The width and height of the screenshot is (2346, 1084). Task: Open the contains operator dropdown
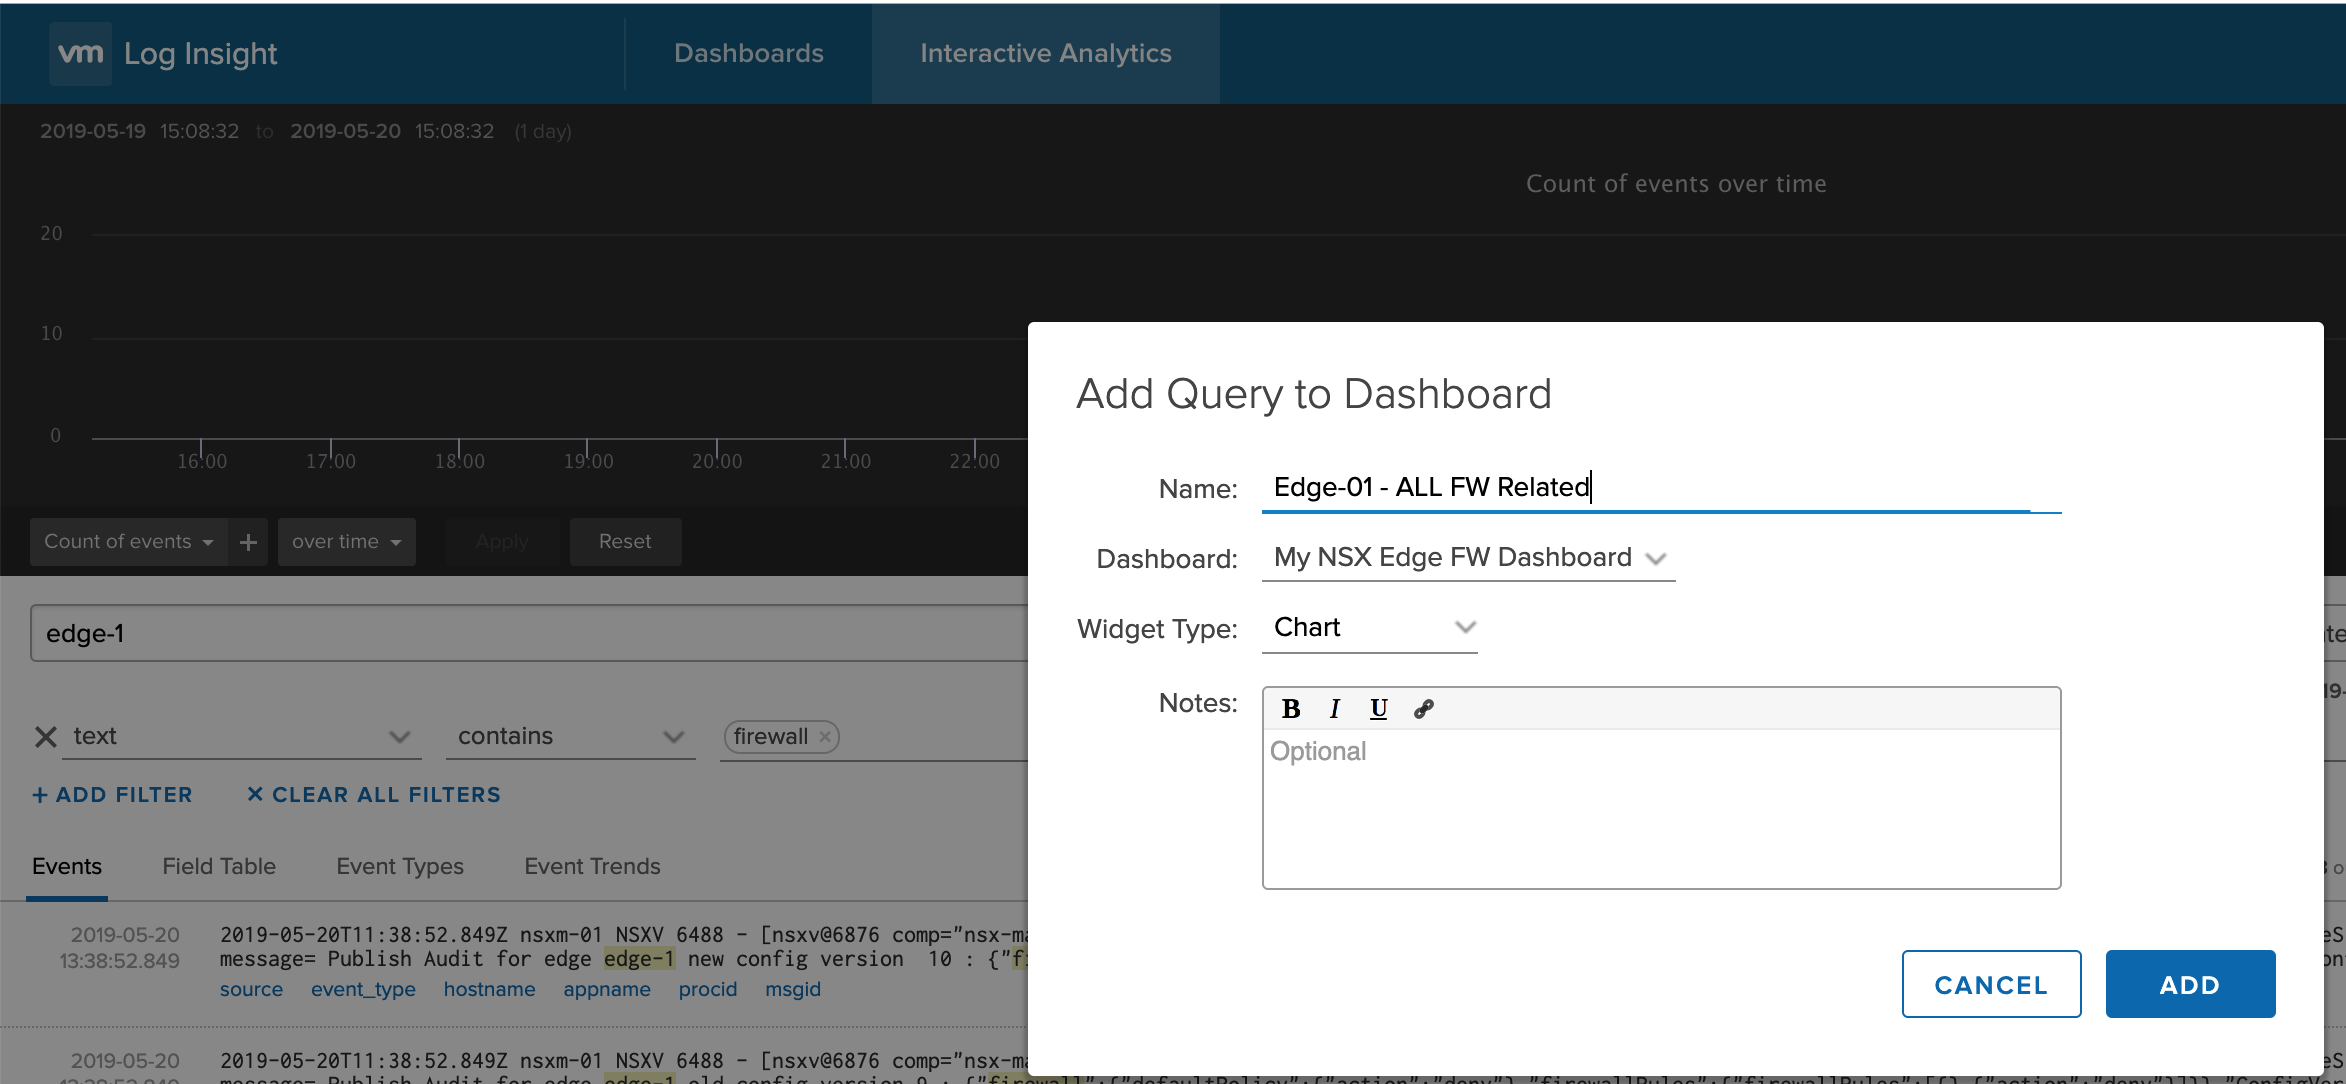click(x=570, y=737)
